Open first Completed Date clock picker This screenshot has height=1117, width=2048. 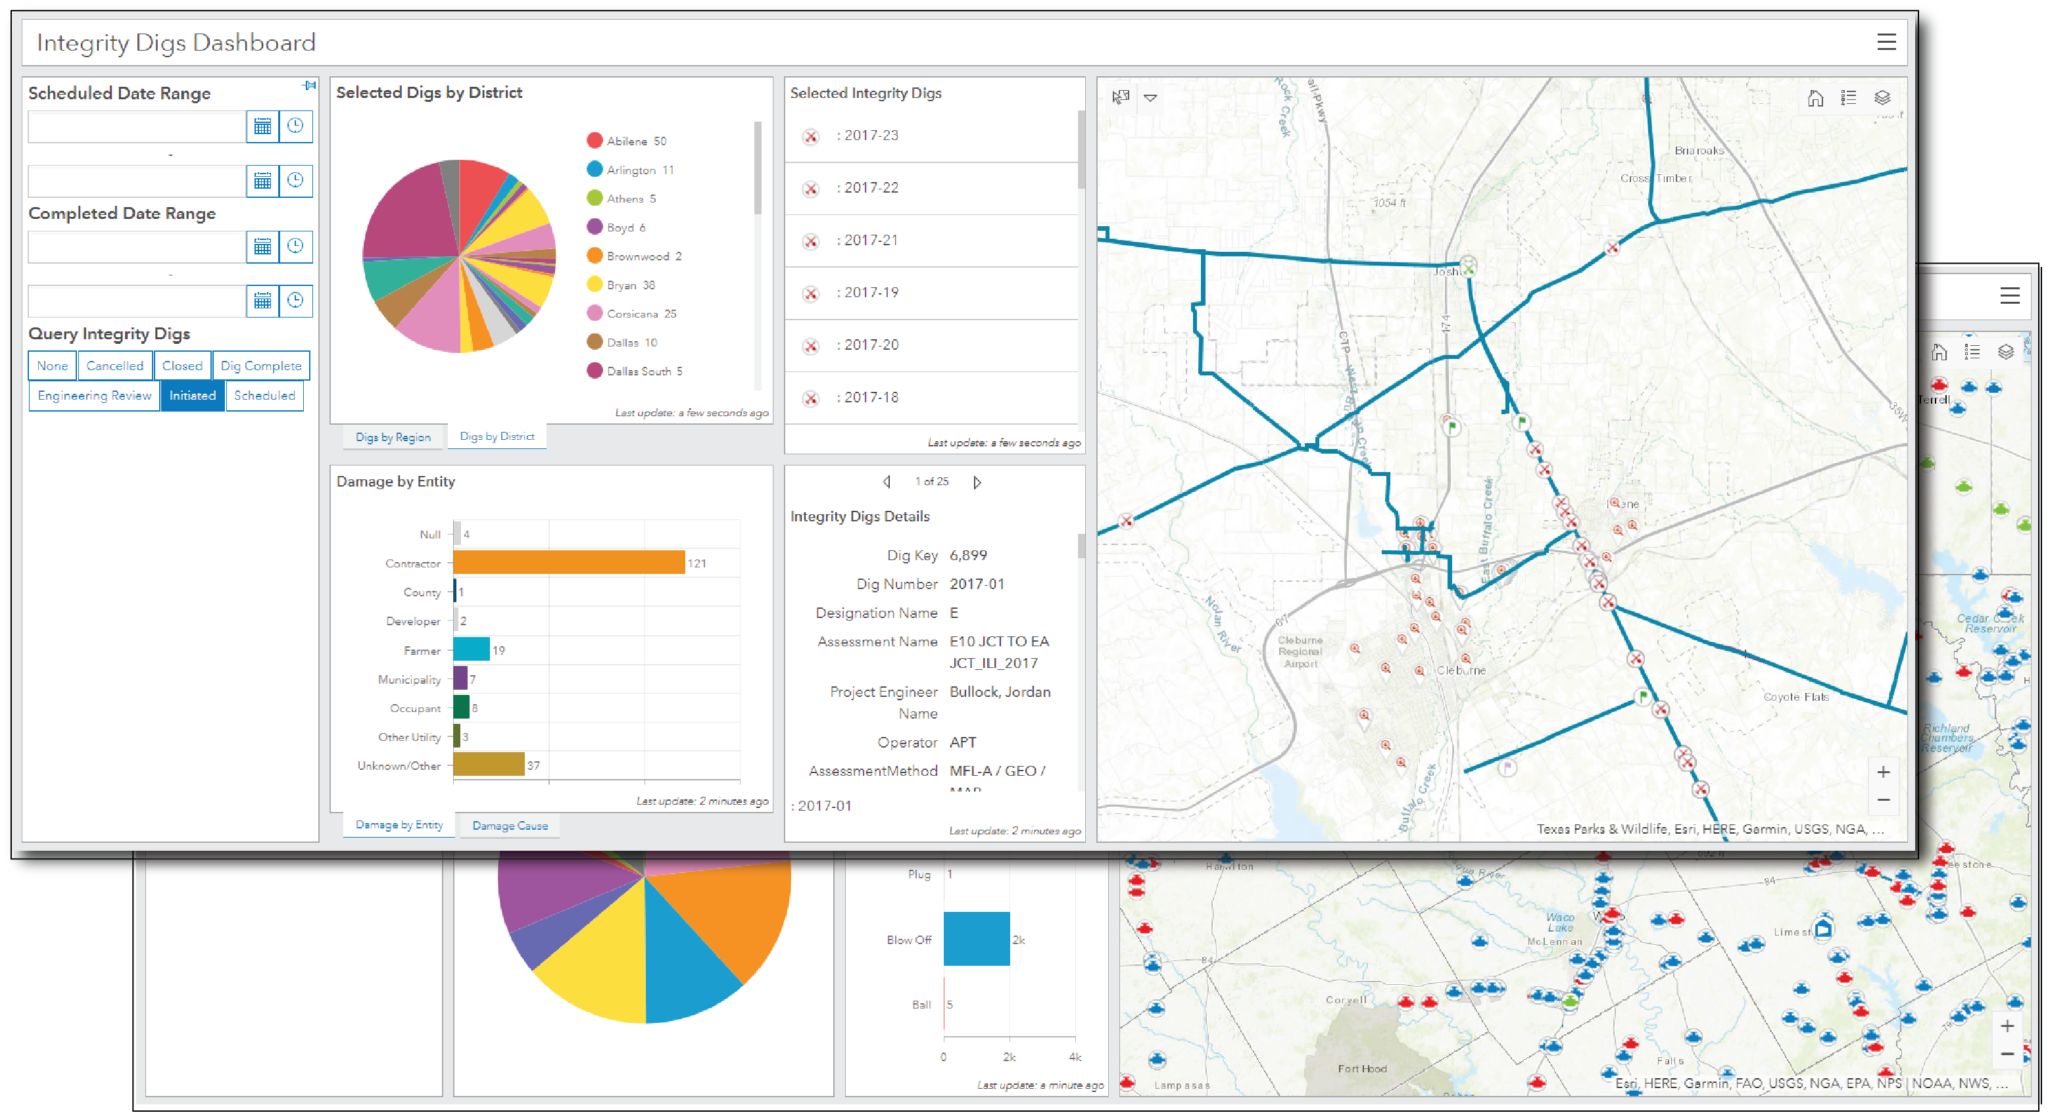click(x=296, y=246)
